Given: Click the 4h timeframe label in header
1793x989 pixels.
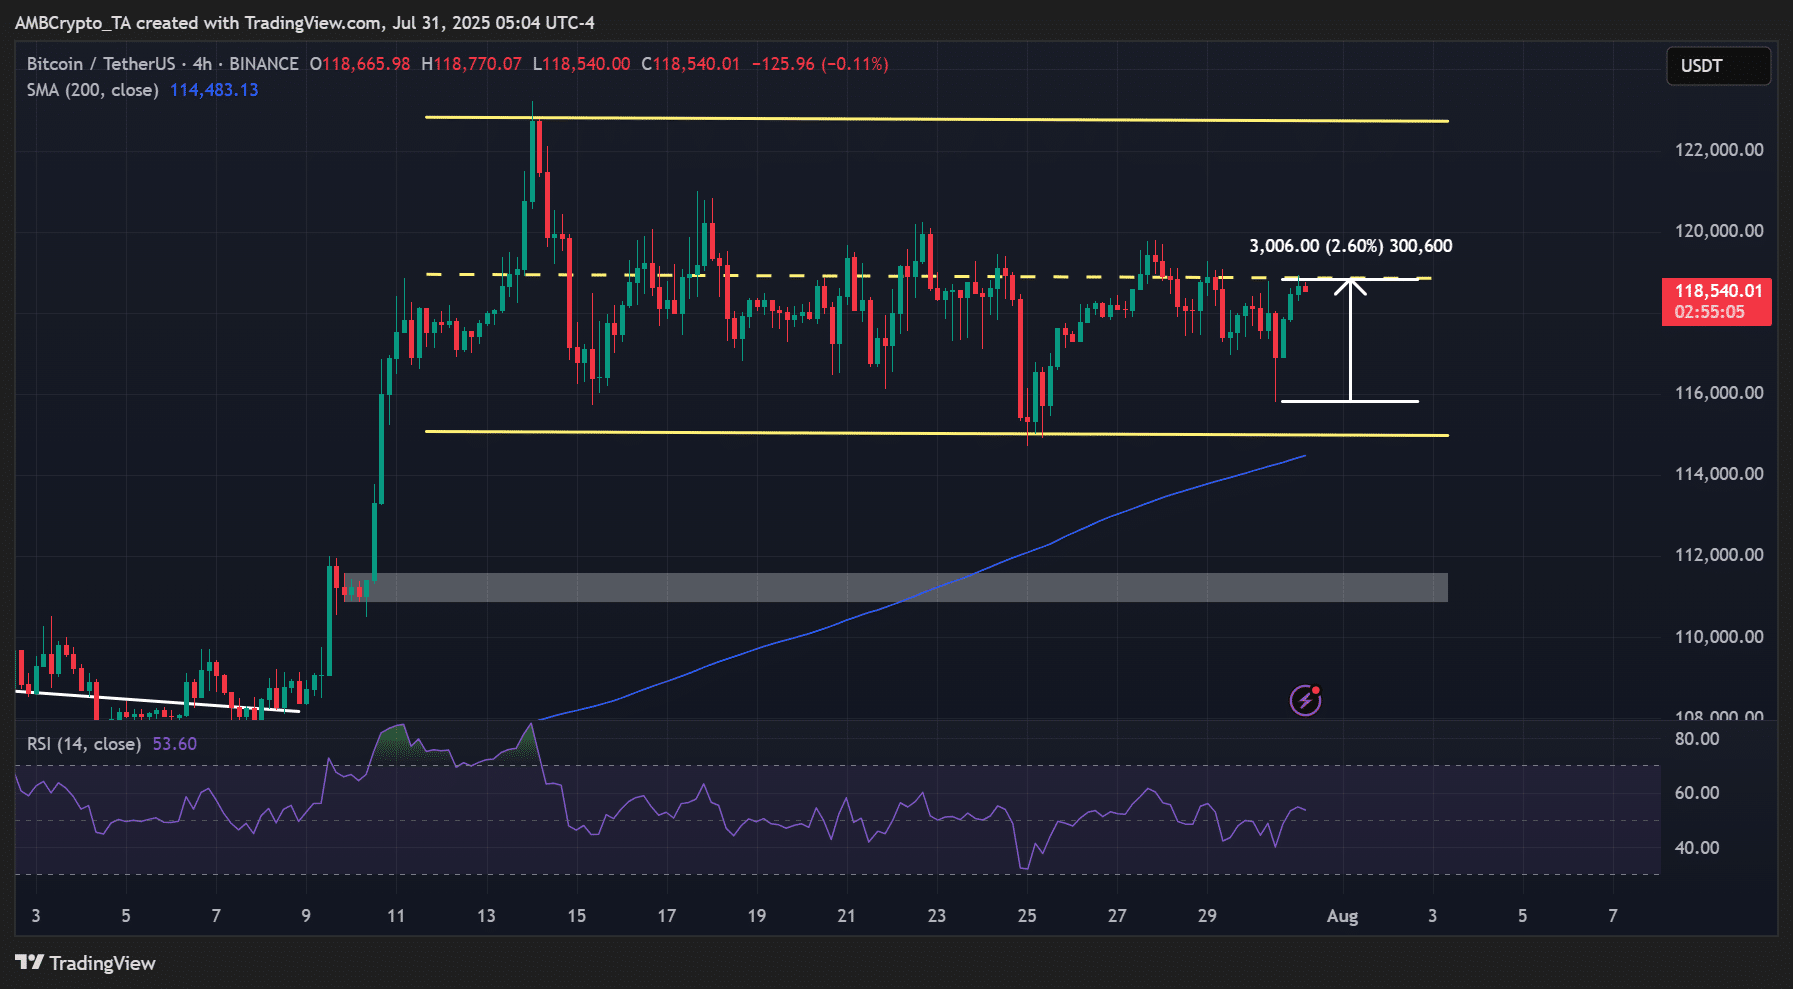Looking at the screenshot, I should pyautogui.click(x=202, y=64).
